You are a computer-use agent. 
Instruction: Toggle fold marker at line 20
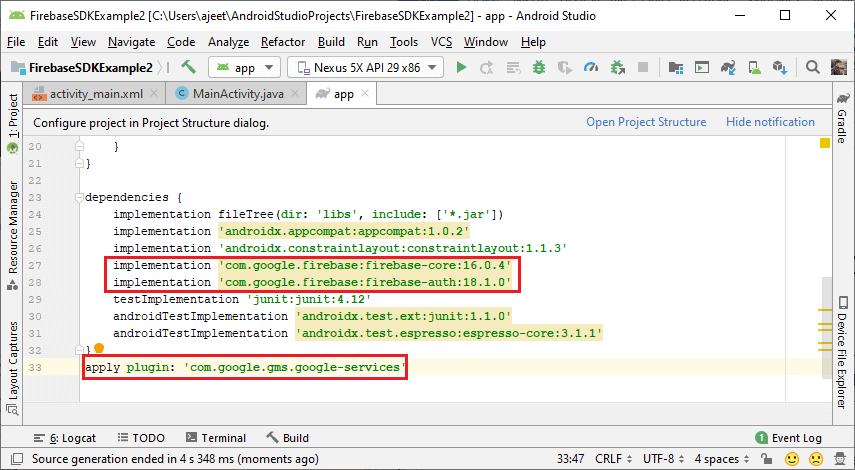pyautogui.click(x=80, y=146)
